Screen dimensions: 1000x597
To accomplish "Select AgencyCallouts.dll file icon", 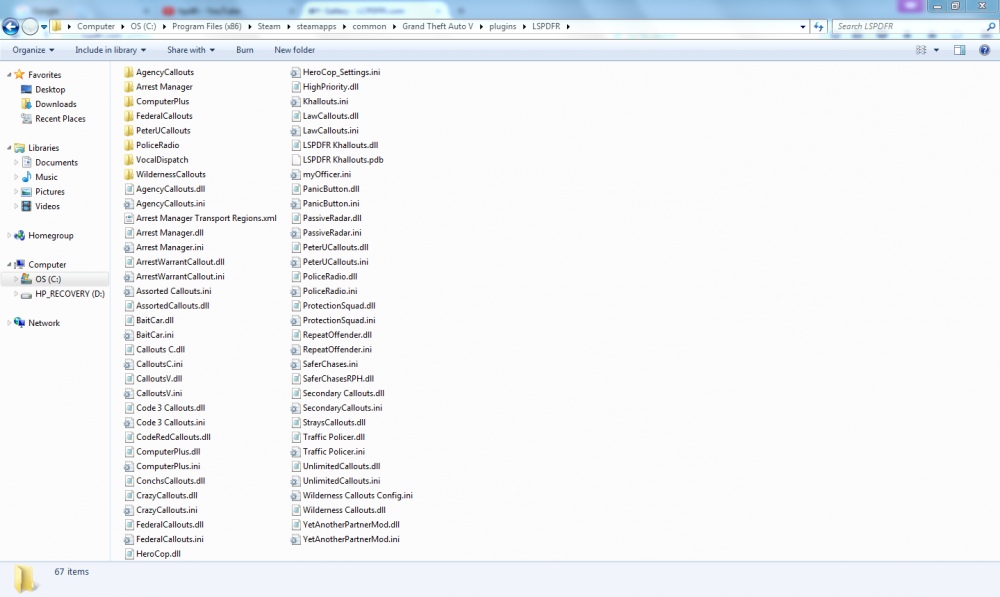I will pyautogui.click(x=129, y=189).
